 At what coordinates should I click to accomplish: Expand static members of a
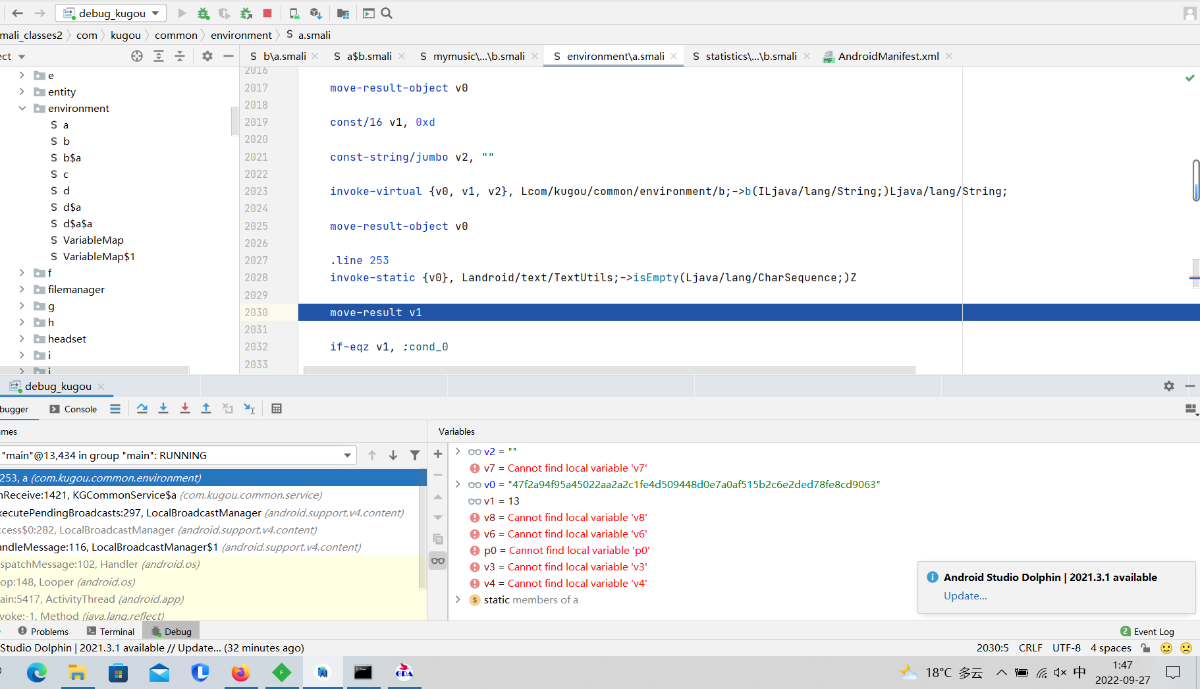tap(458, 600)
